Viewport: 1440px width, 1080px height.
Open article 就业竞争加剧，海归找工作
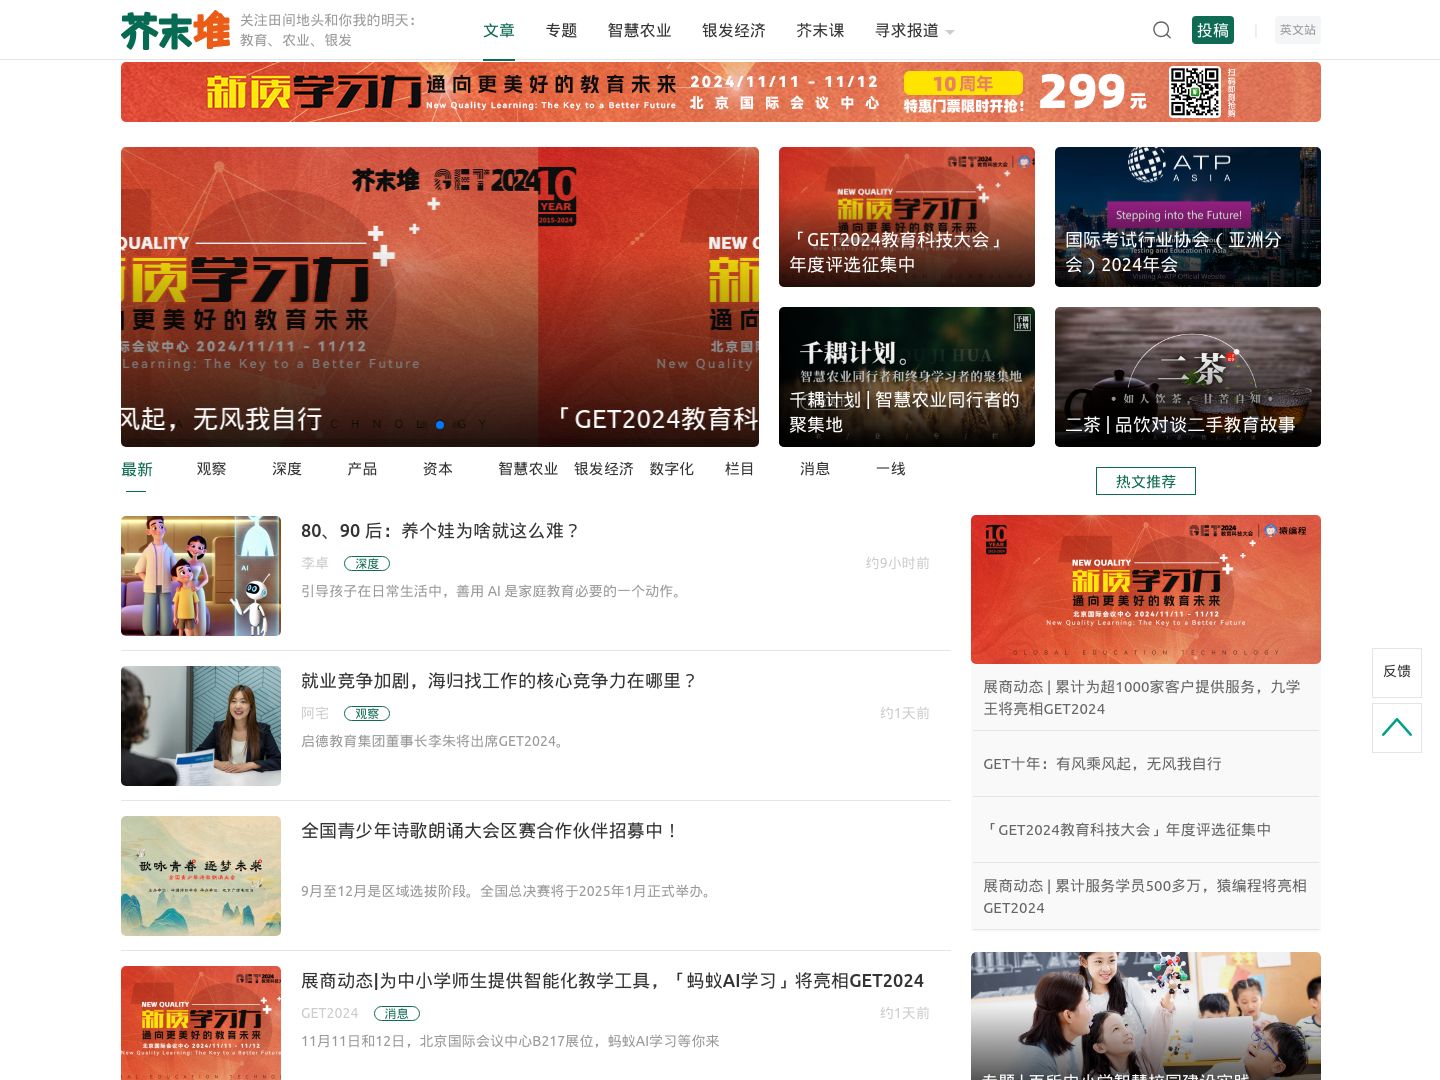click(498, 681)
